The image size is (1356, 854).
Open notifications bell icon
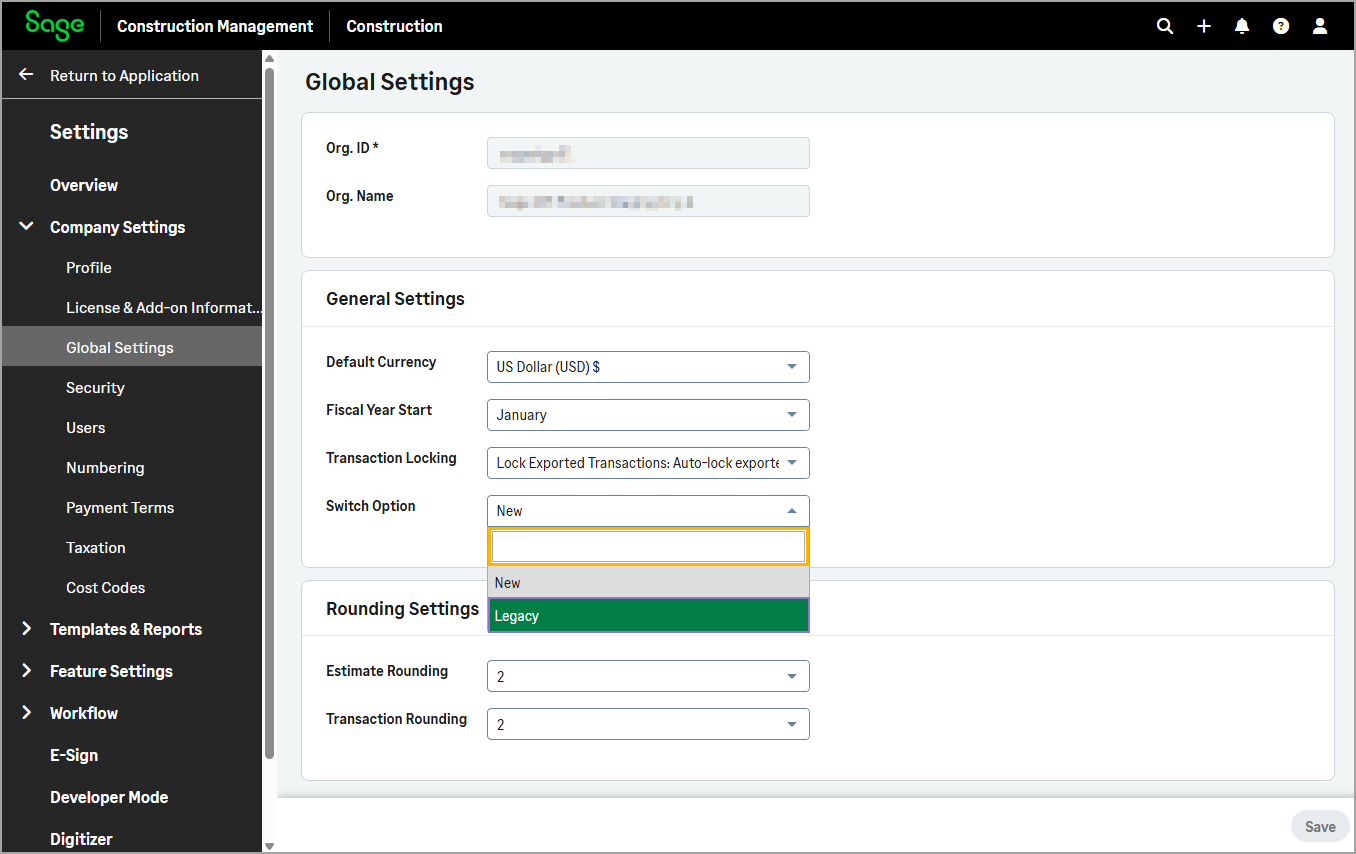[x=1242, y=27]
